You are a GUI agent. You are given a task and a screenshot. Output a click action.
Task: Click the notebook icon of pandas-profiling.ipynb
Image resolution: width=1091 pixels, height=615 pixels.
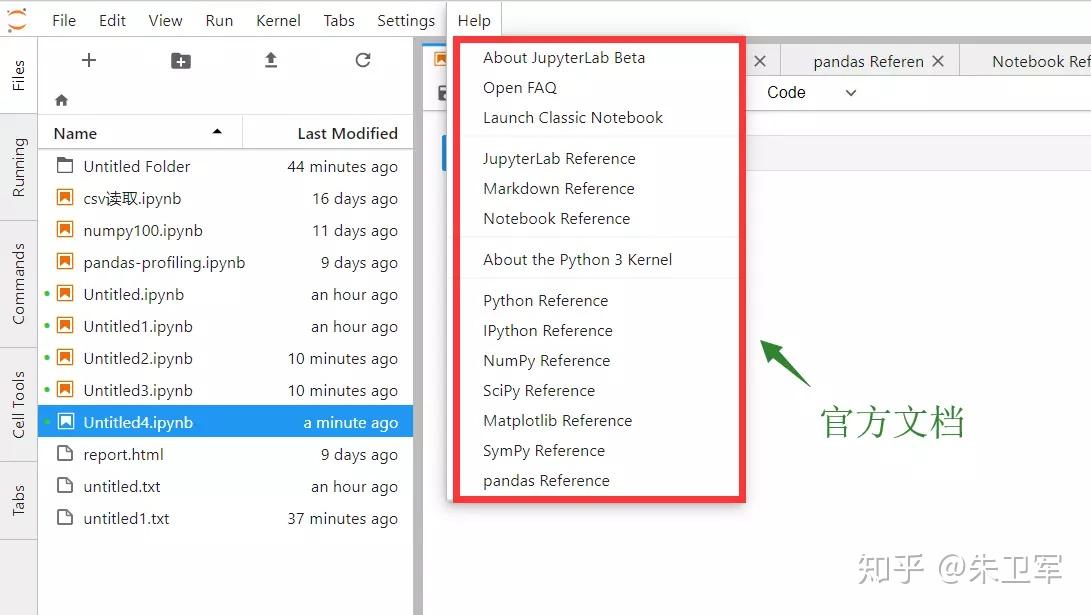pos(65,262)
